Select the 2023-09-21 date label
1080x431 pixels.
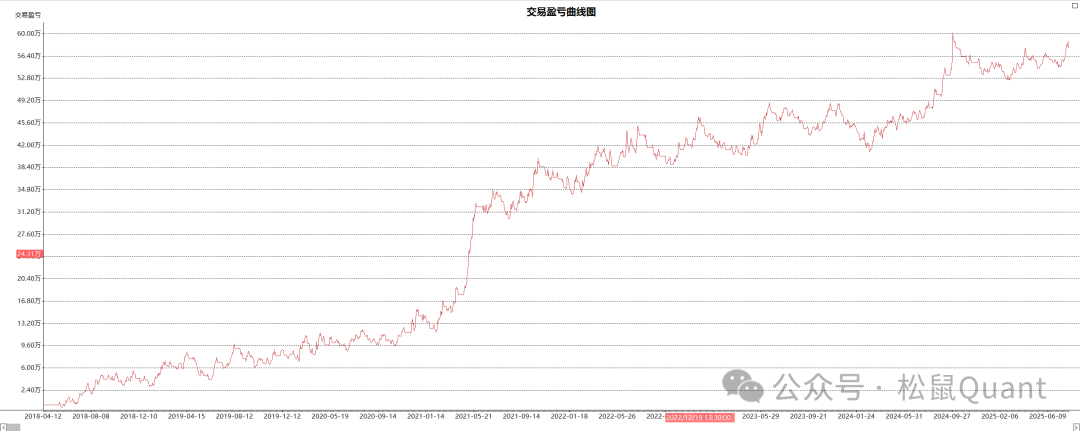click(809, 416)
